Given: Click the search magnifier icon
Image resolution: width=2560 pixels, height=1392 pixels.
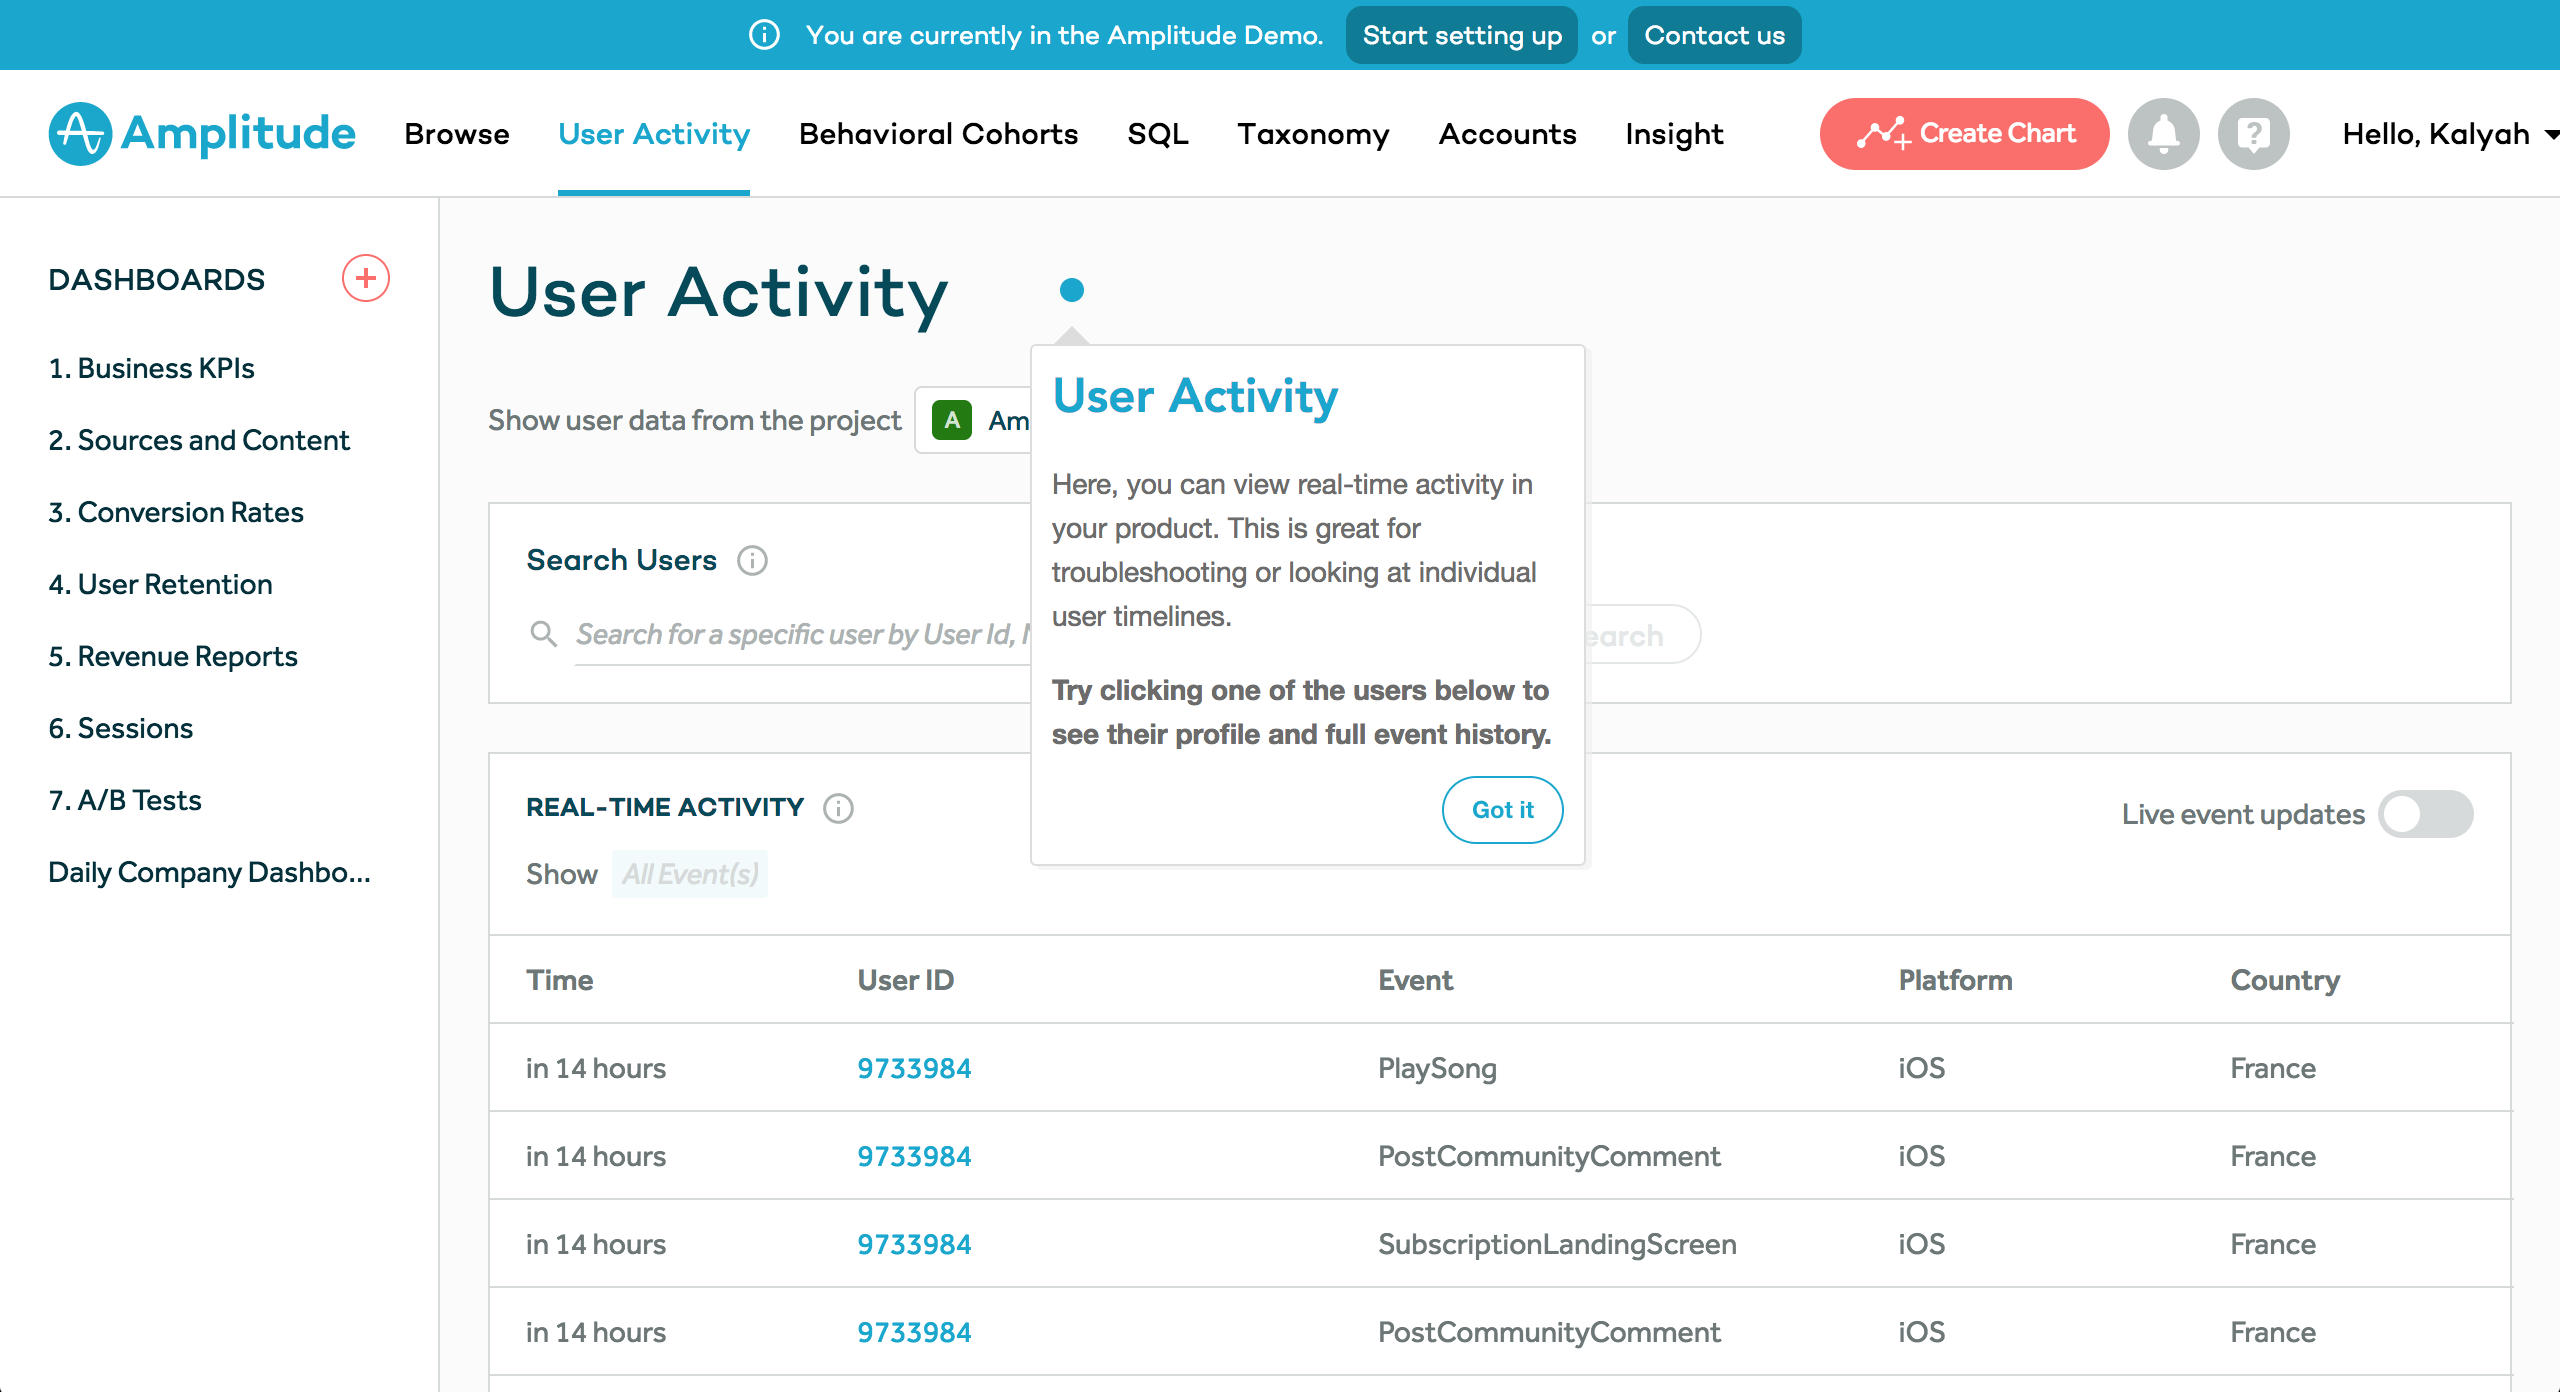Looking at the screenshot, I should 543,633.
